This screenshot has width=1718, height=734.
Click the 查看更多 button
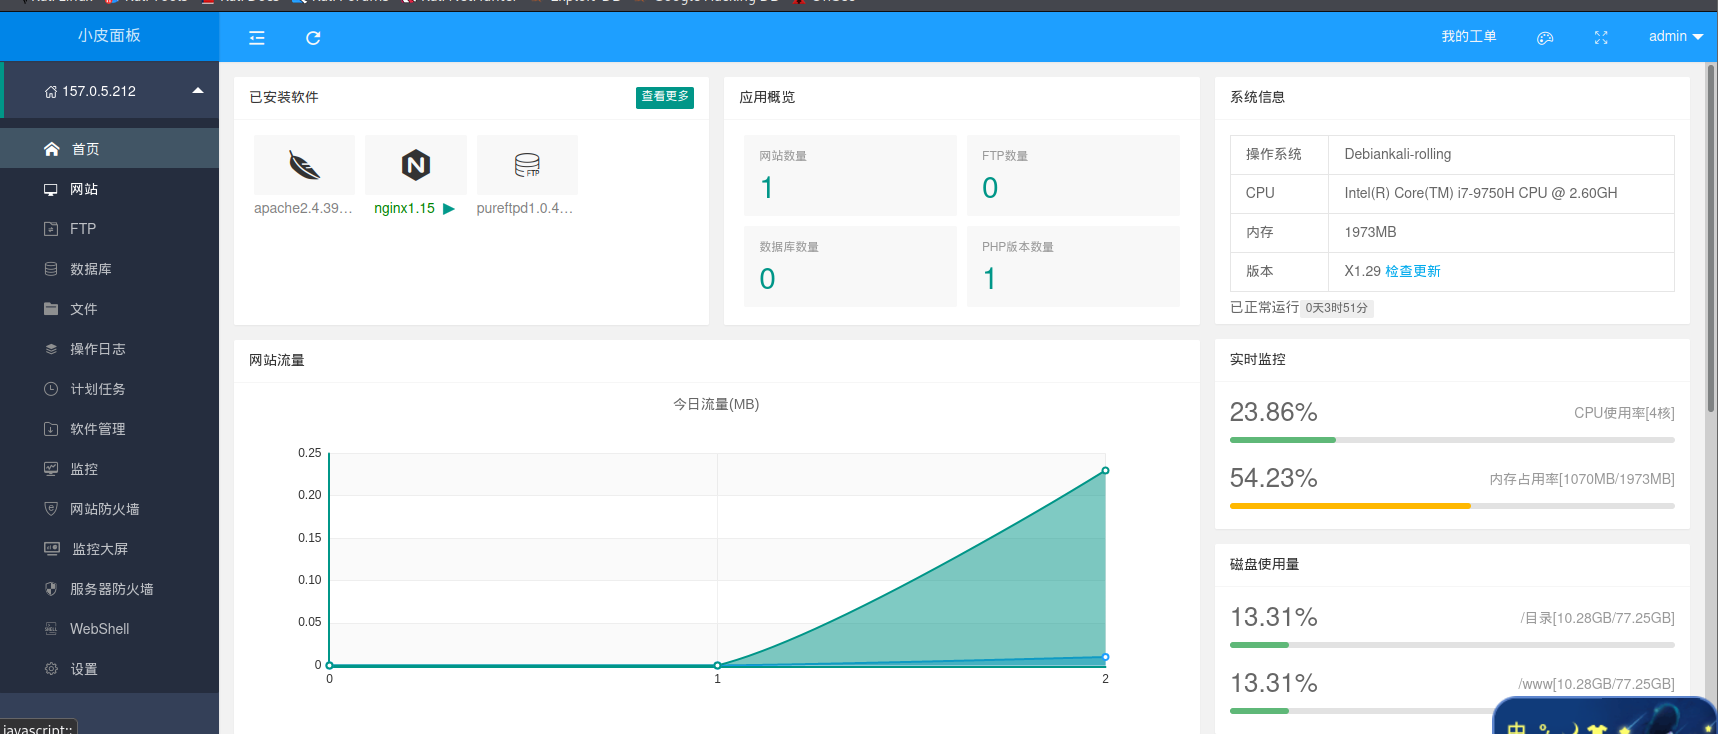[665, 97]
